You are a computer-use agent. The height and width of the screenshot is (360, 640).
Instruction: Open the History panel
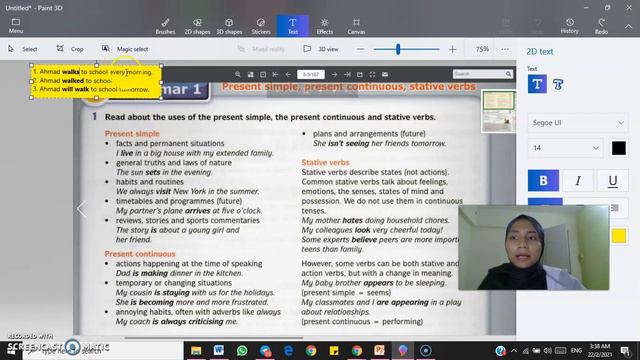click(x=570, y=26)
